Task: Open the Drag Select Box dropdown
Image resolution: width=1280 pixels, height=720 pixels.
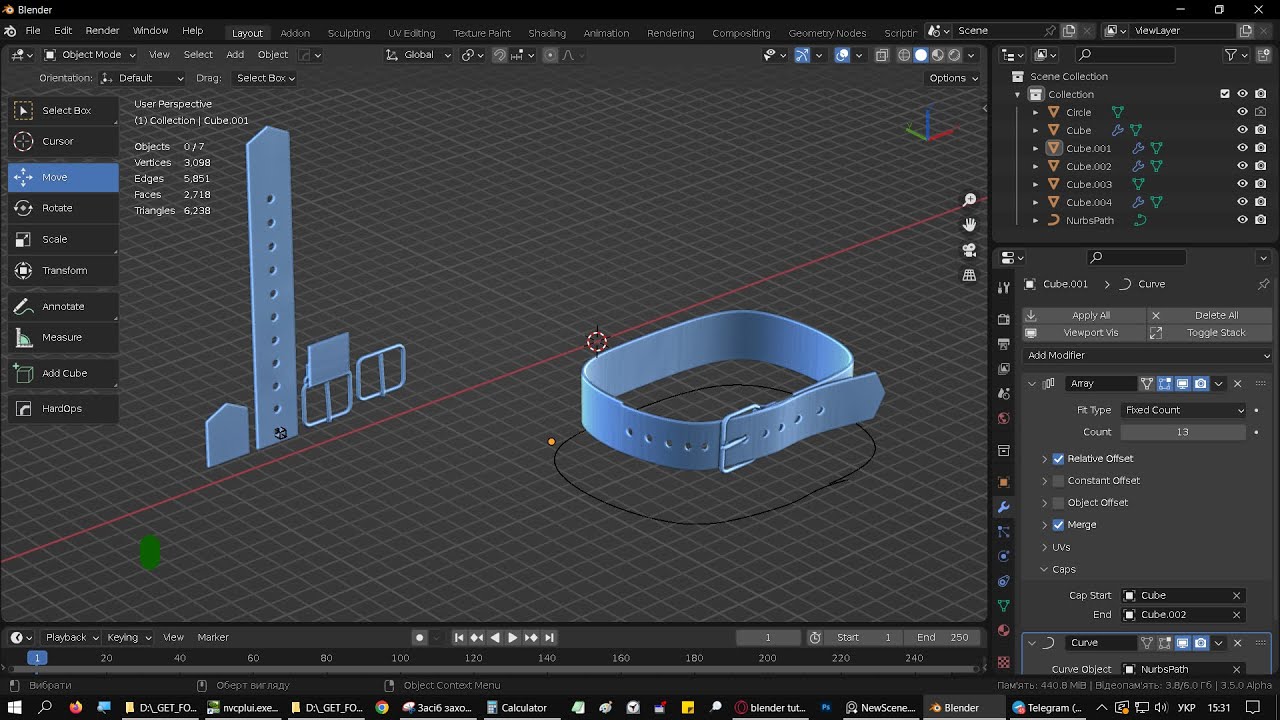Action: click(264, 78)
